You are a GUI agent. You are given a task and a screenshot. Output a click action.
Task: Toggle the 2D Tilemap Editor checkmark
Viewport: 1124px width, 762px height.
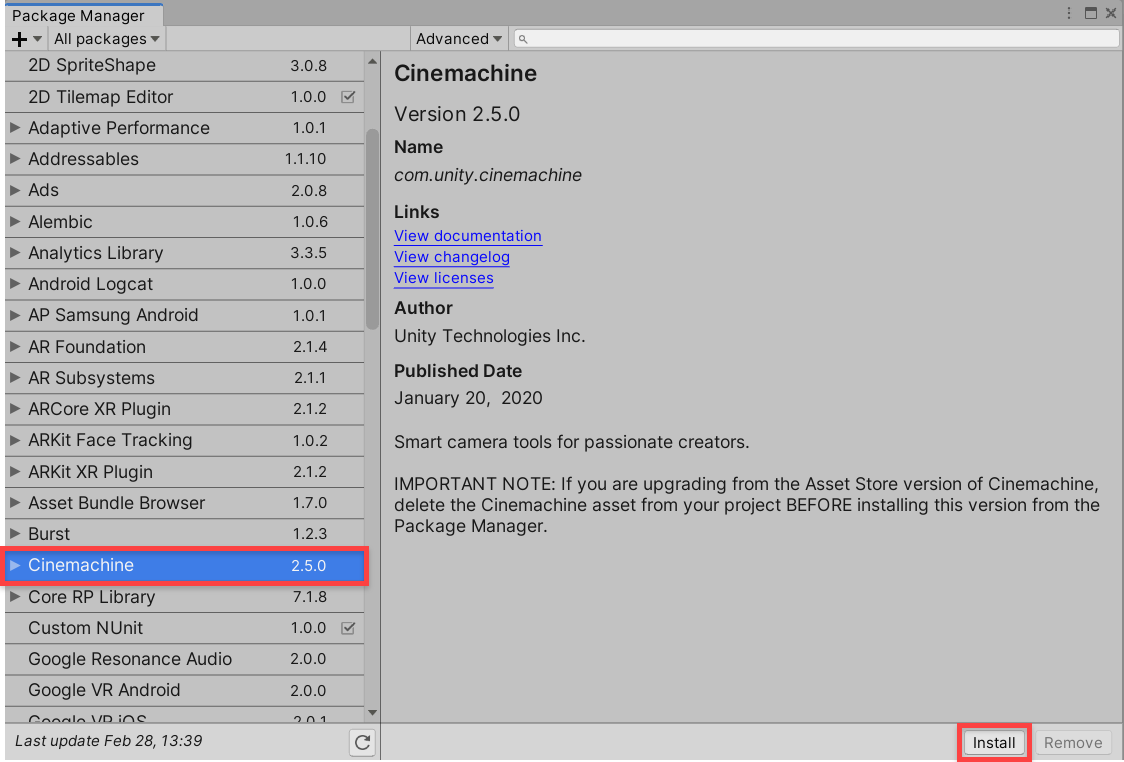(x=348, y=97)
